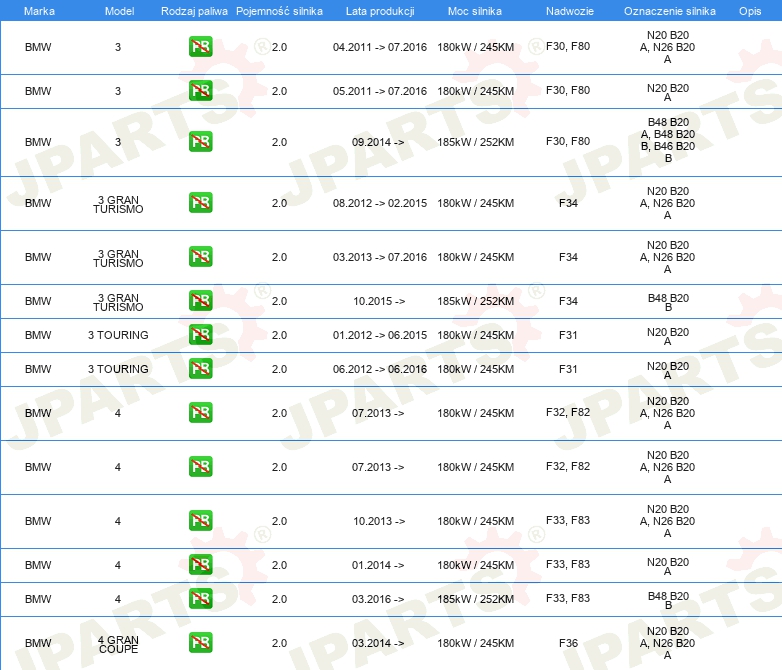Viewport: 782px width, 670px height.
Task: Click petrol fuel icon in 10.2013 row
Action: [x=200, y=520]
